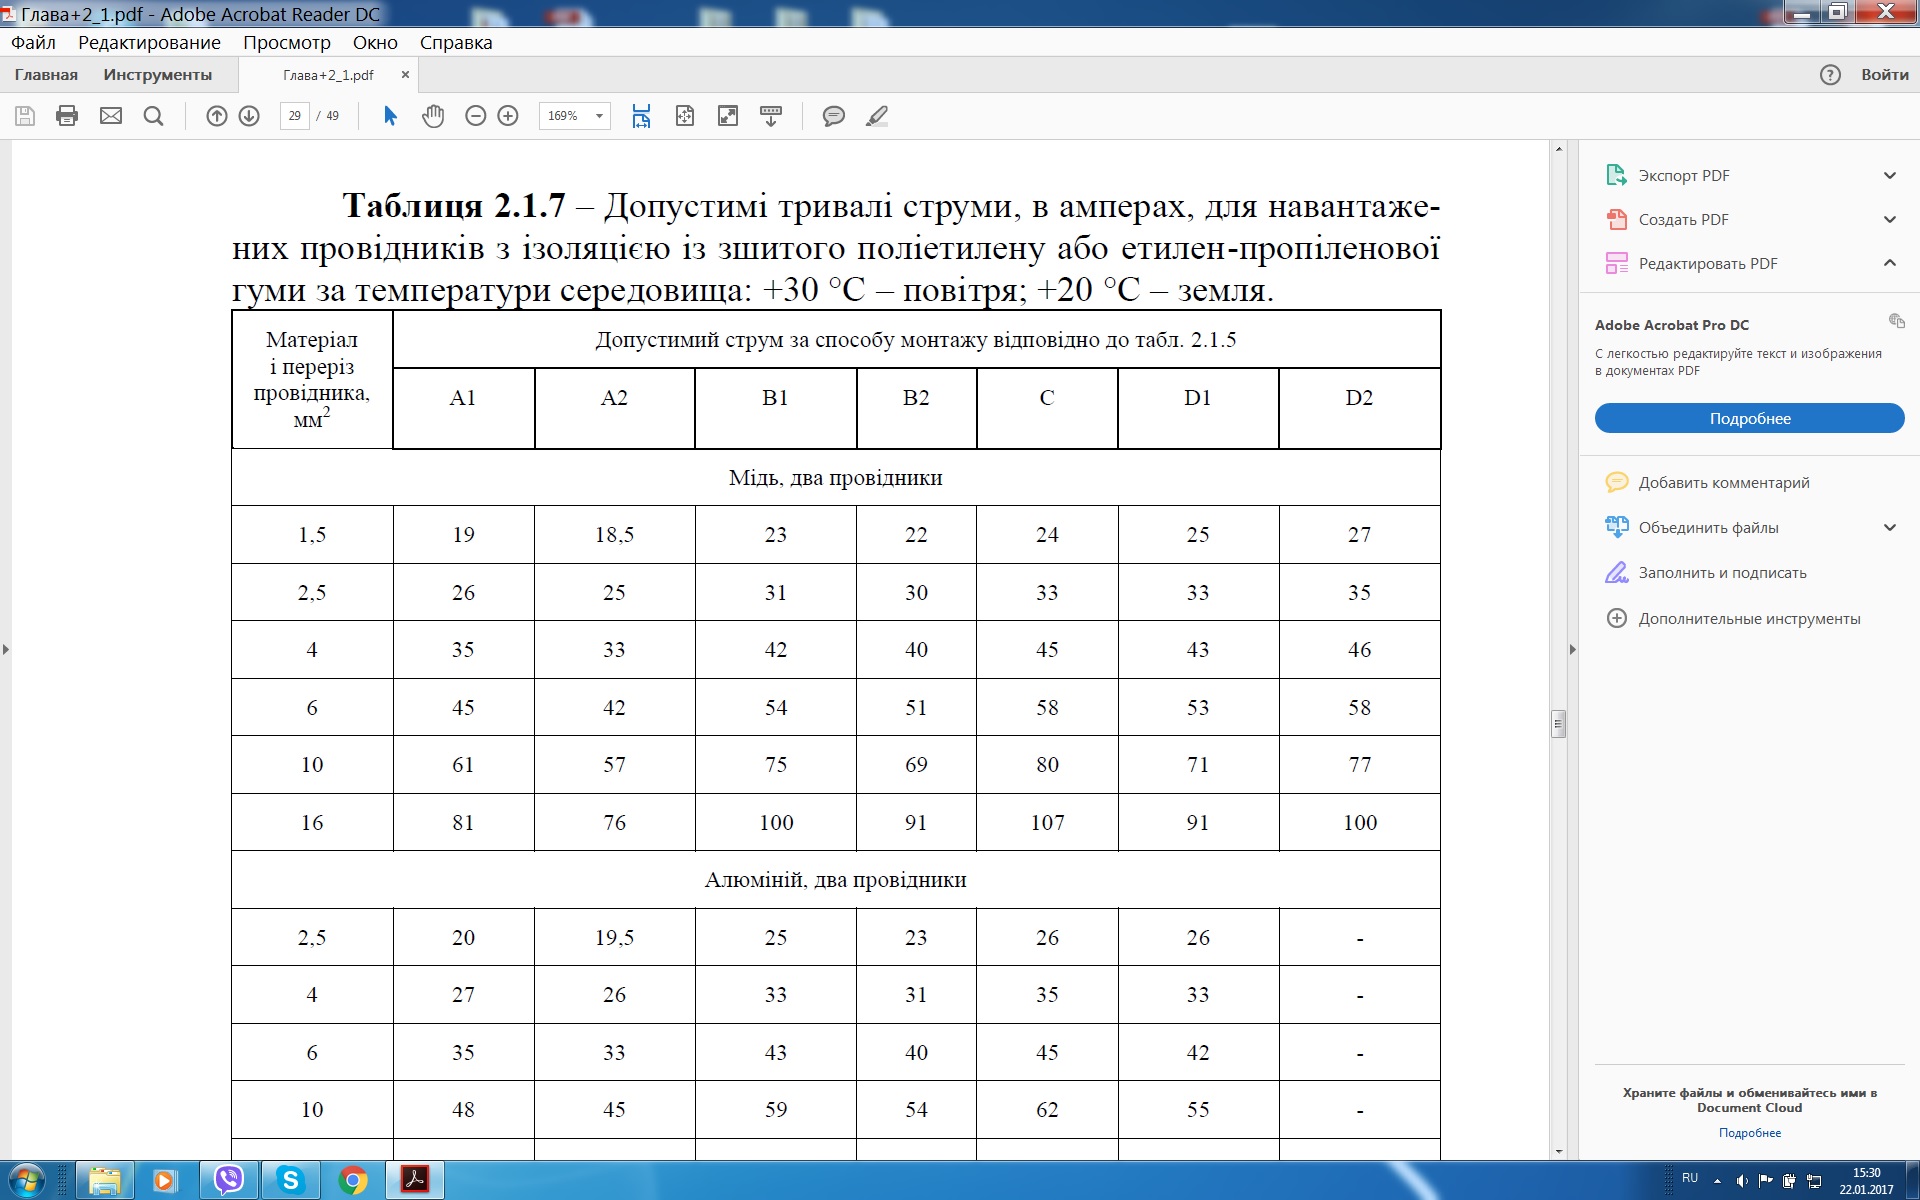Click the email envelope icon
This screenshot has width=1920, height=1200.
click(x=111, y=116)
